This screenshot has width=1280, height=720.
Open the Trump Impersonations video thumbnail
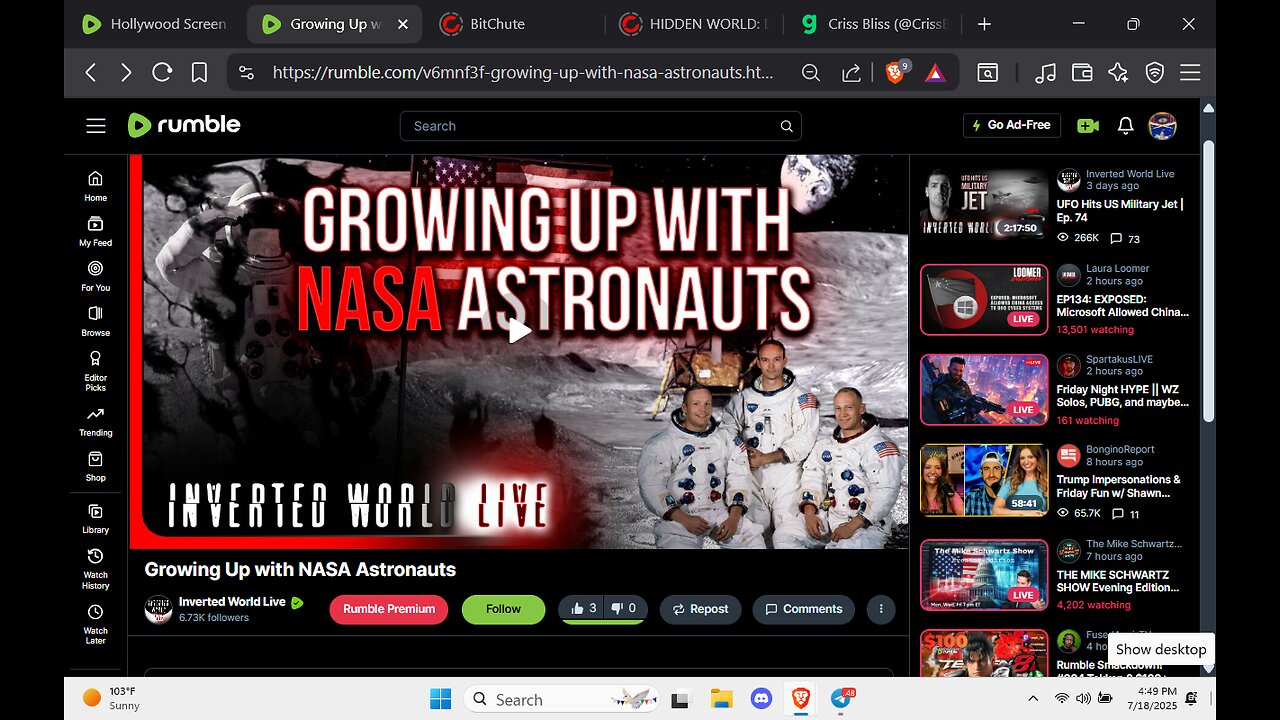coord(984,480)
